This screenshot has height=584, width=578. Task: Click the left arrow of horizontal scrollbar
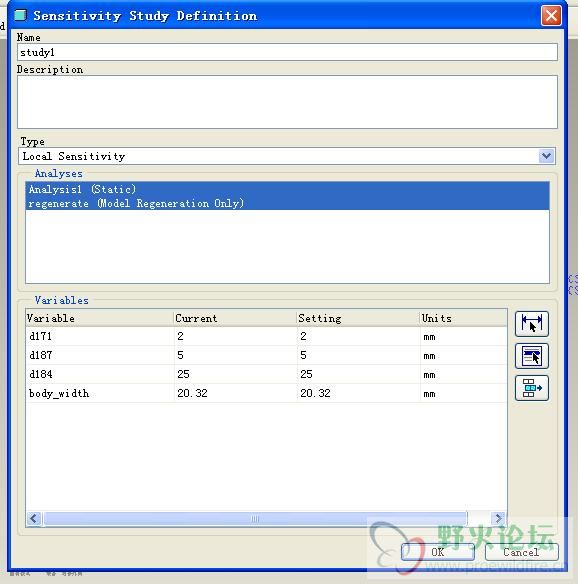point(34,518)
